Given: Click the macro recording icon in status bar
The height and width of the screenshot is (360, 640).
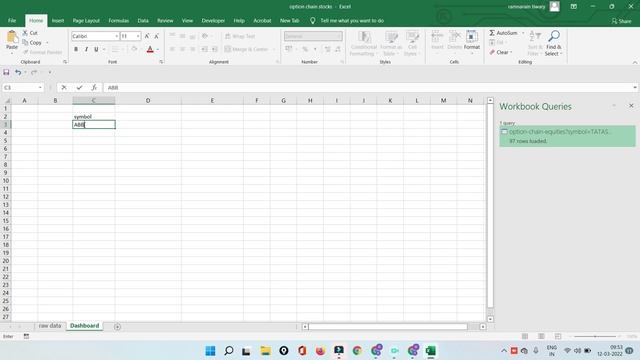Looking at the screenshot, I should coord(27,336).
